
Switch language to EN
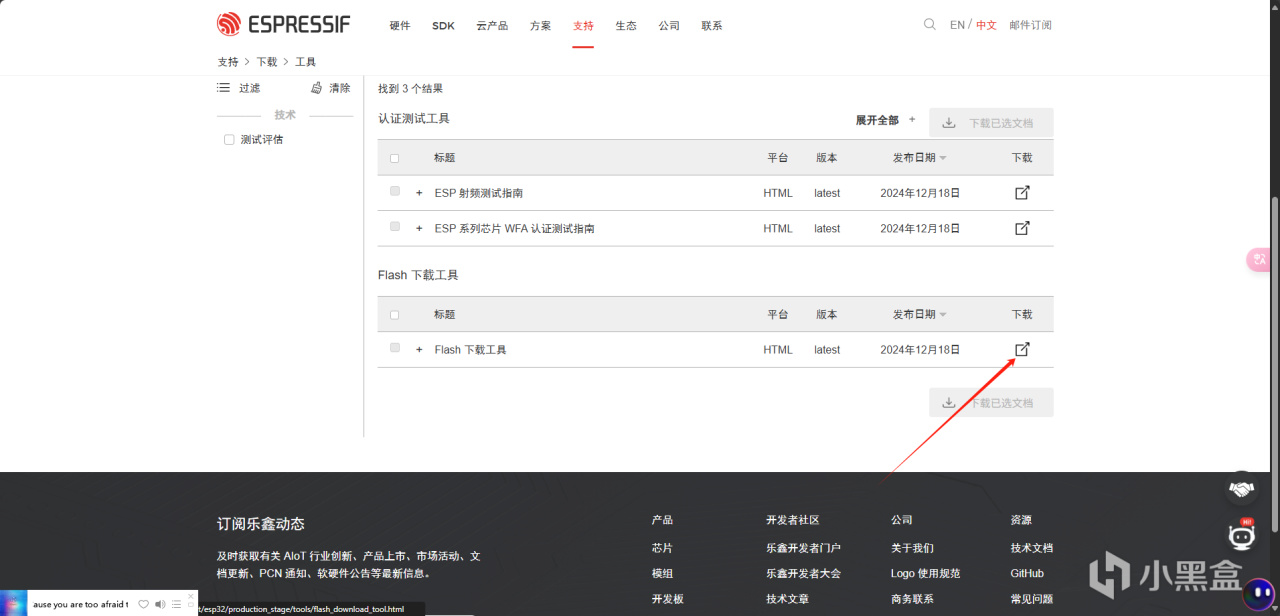tap(957, 25)
